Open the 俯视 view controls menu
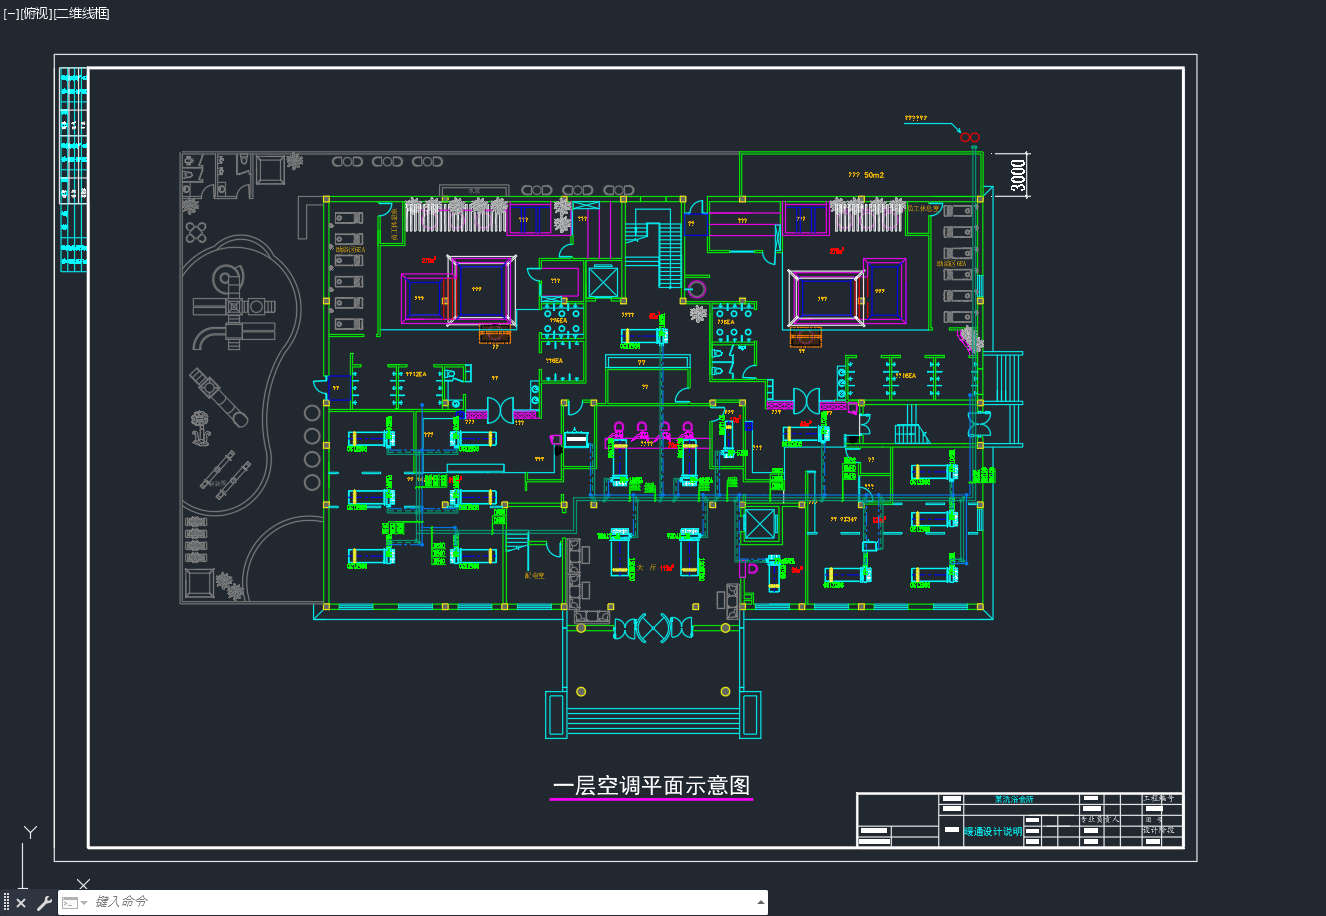 (36, 13)
